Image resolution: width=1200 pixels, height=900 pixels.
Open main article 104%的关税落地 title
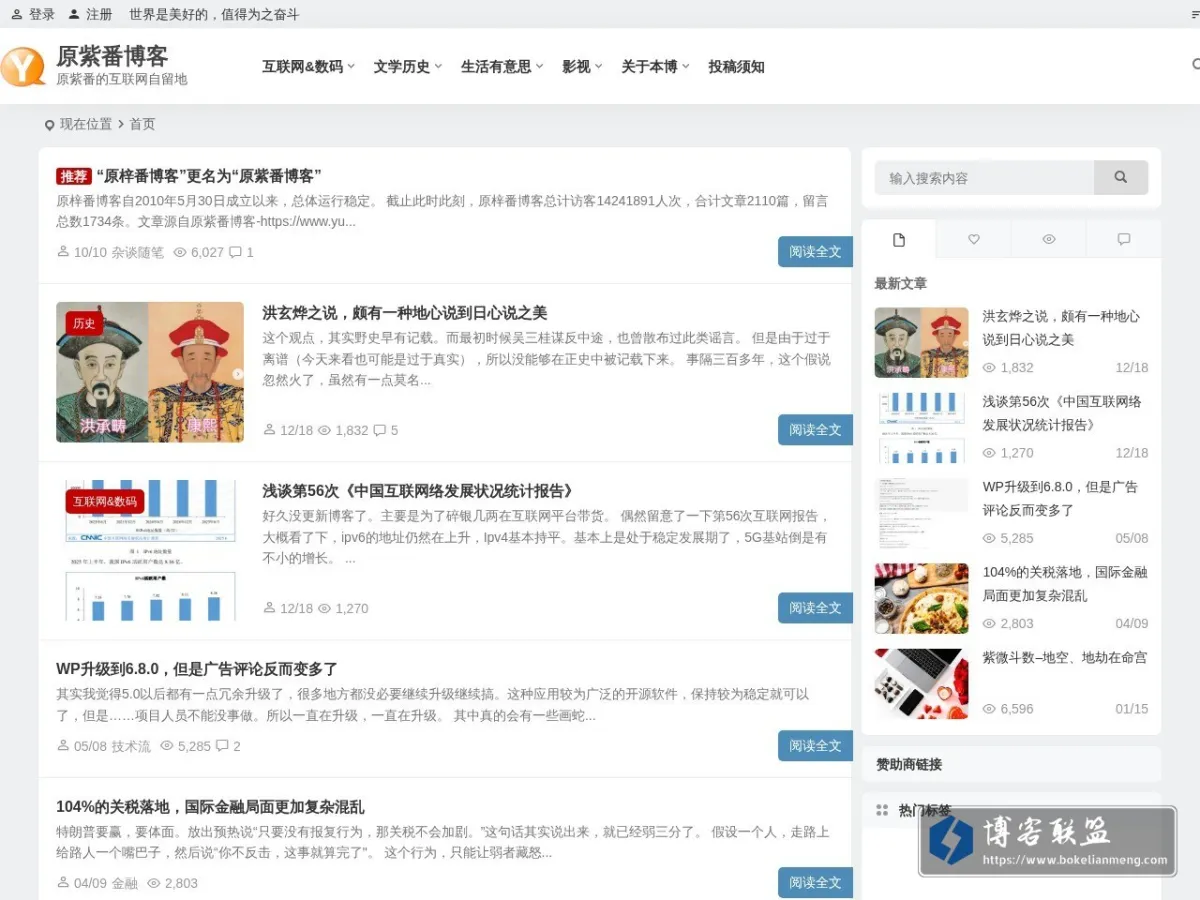[x=210, y=807]
